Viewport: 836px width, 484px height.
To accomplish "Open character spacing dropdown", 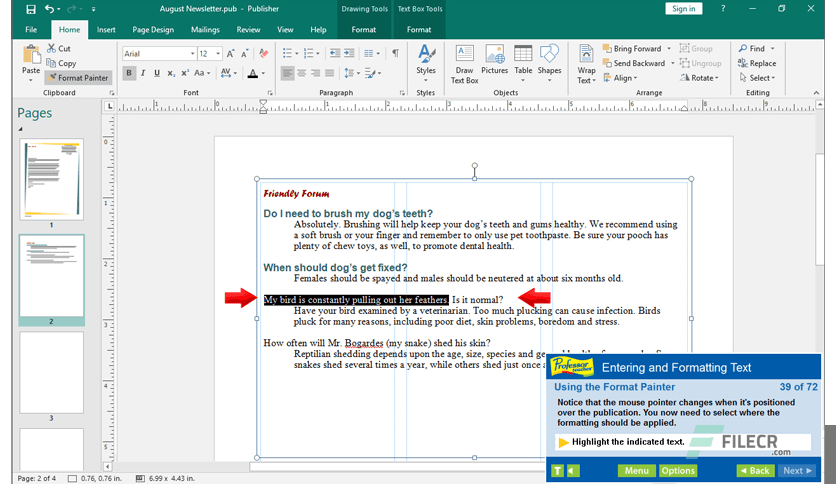I will coord(228,73).
